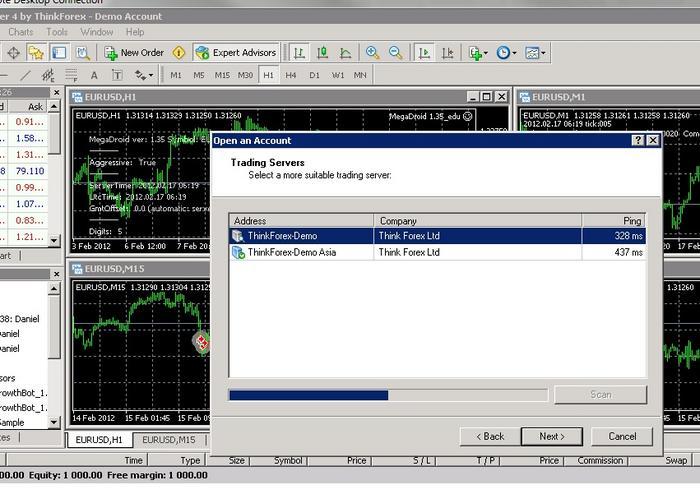Screen dimensions: 700x494
Task: Click the Scan button
Action: (x=600, y=395)
